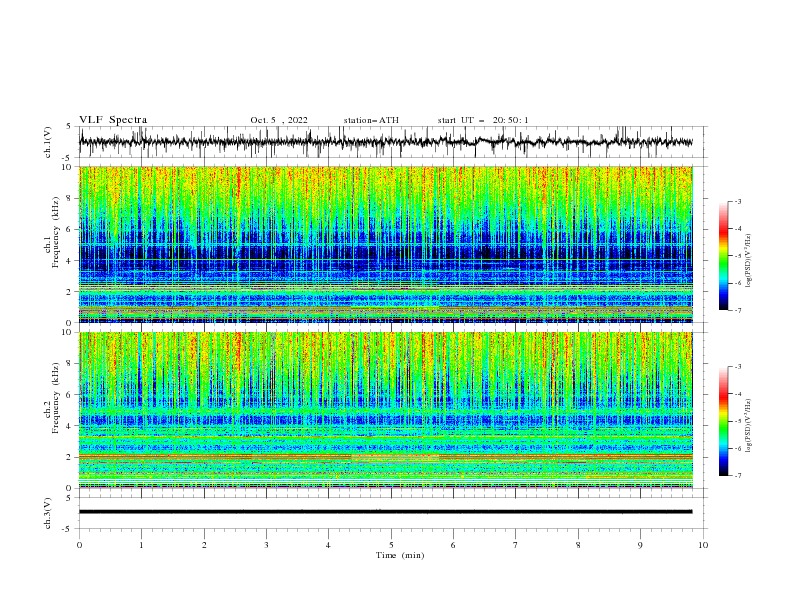Click the "-3" tick on lower color bar
The height and width of the screenshot is (612, 792).
(x=737, y=367)
